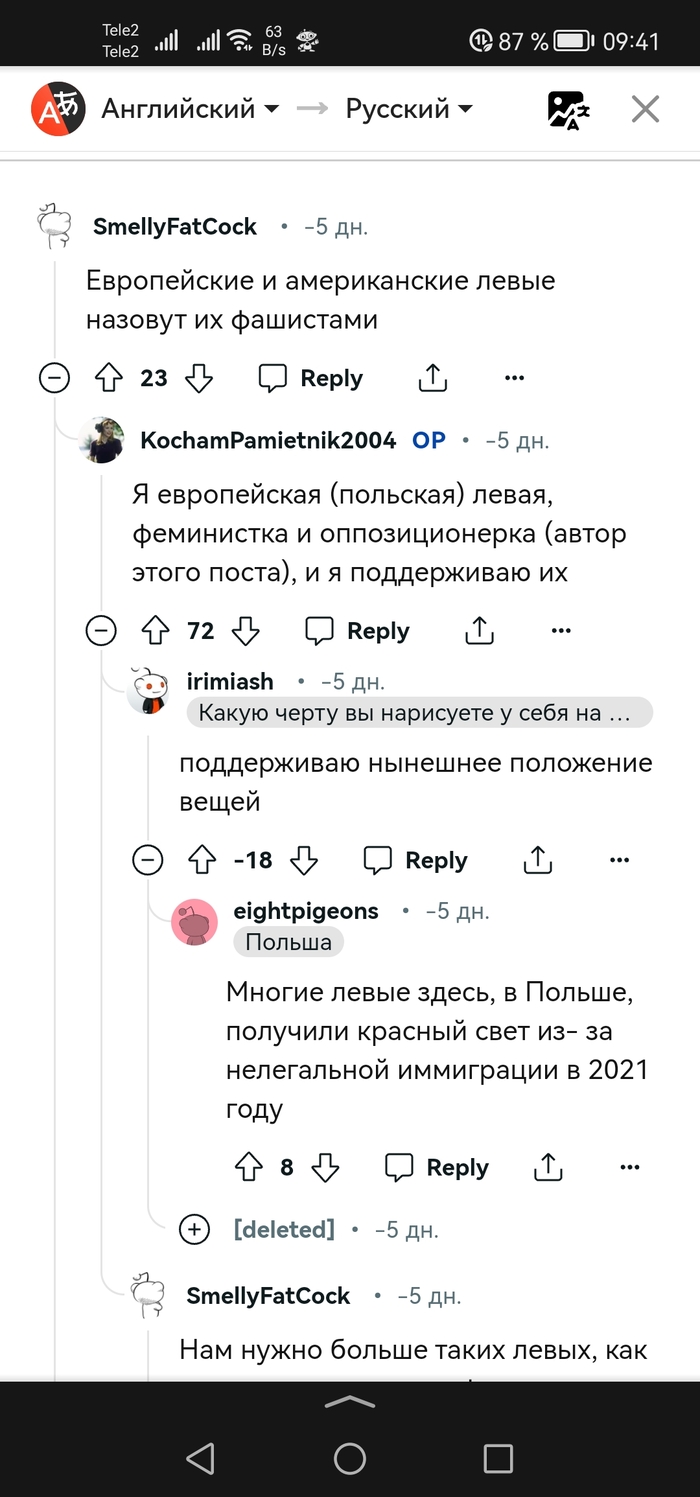Open KochamPamietnik2004 user profile
This screenshot has height=1497, width=700.
(268, 440)
